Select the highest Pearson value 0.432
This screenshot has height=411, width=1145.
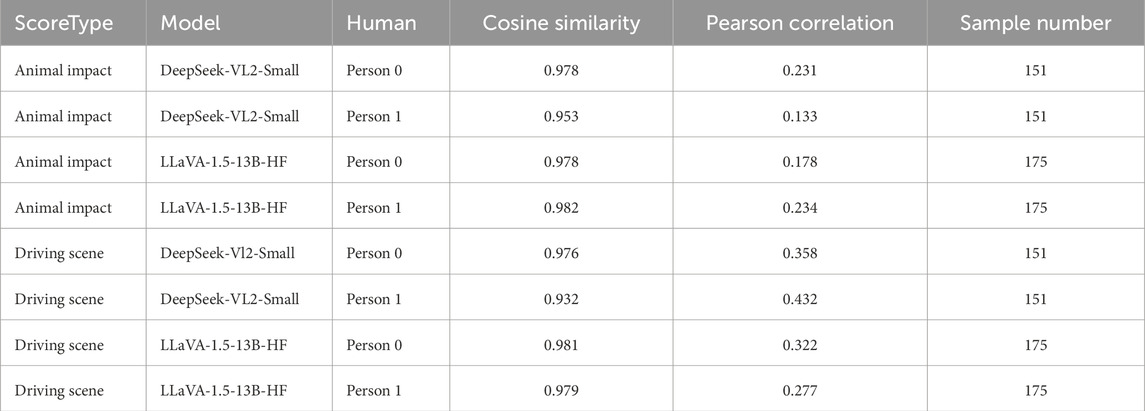click(x=799, y=299)
